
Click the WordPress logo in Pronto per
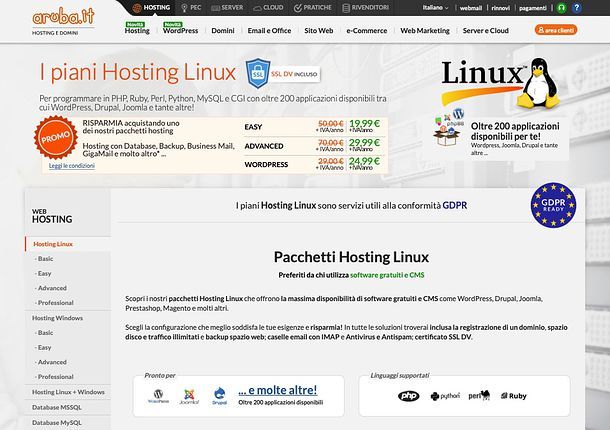click(158, 396)
